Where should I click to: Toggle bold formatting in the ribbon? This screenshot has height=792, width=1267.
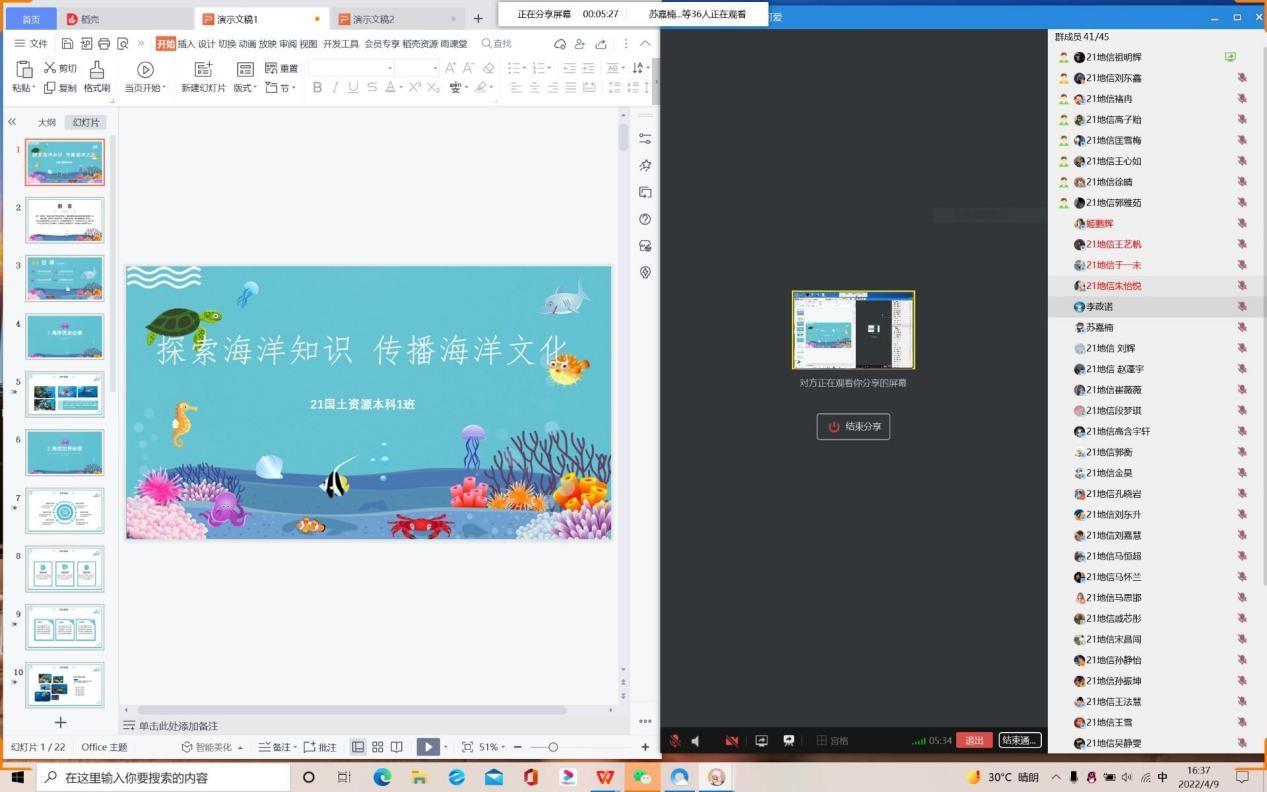click(318, 88)
